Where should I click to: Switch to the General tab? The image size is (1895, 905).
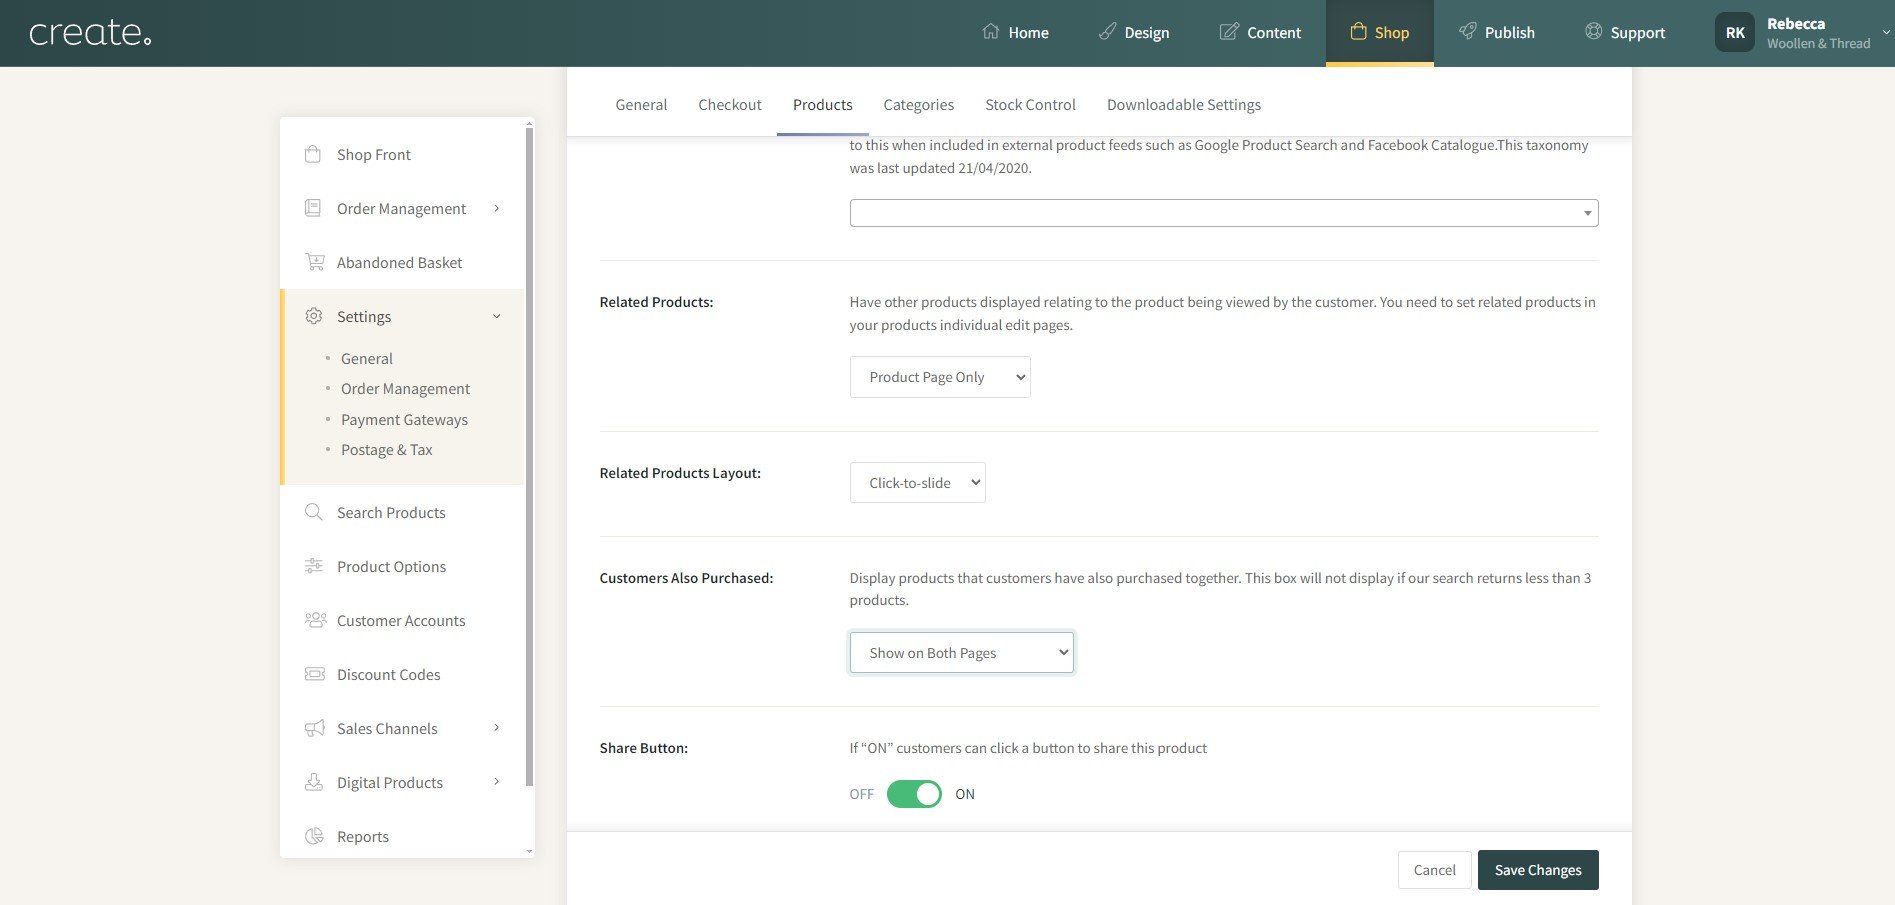coord(641,104)
